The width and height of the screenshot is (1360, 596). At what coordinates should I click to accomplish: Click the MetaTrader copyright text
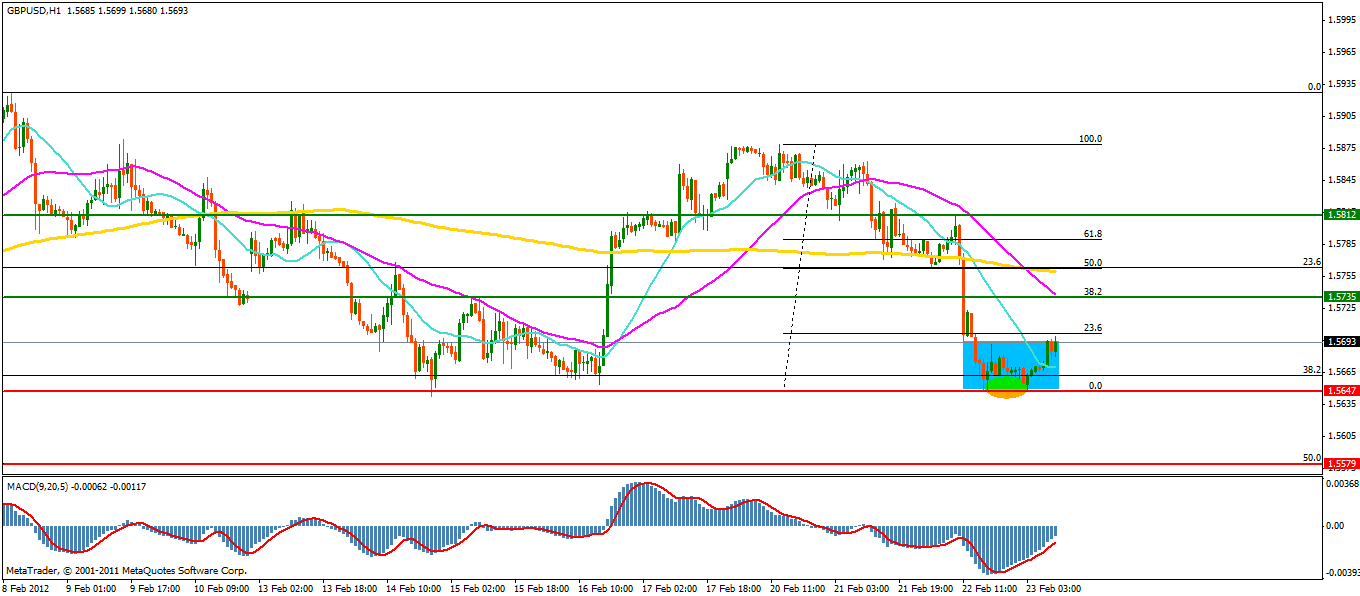tap(126, 571)
